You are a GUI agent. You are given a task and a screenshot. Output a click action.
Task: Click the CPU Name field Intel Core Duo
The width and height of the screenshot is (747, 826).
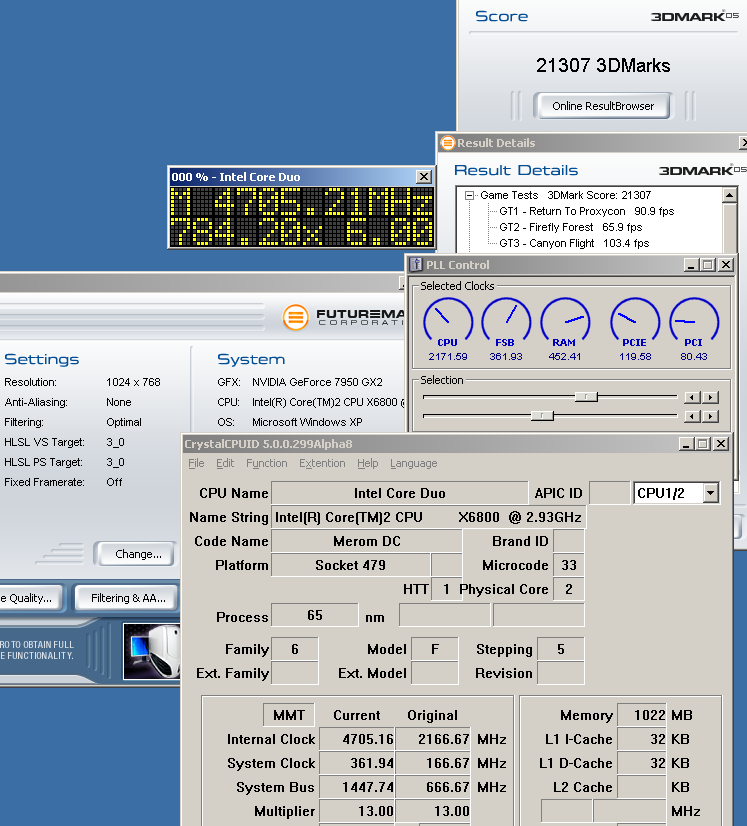tap(399, 493)
